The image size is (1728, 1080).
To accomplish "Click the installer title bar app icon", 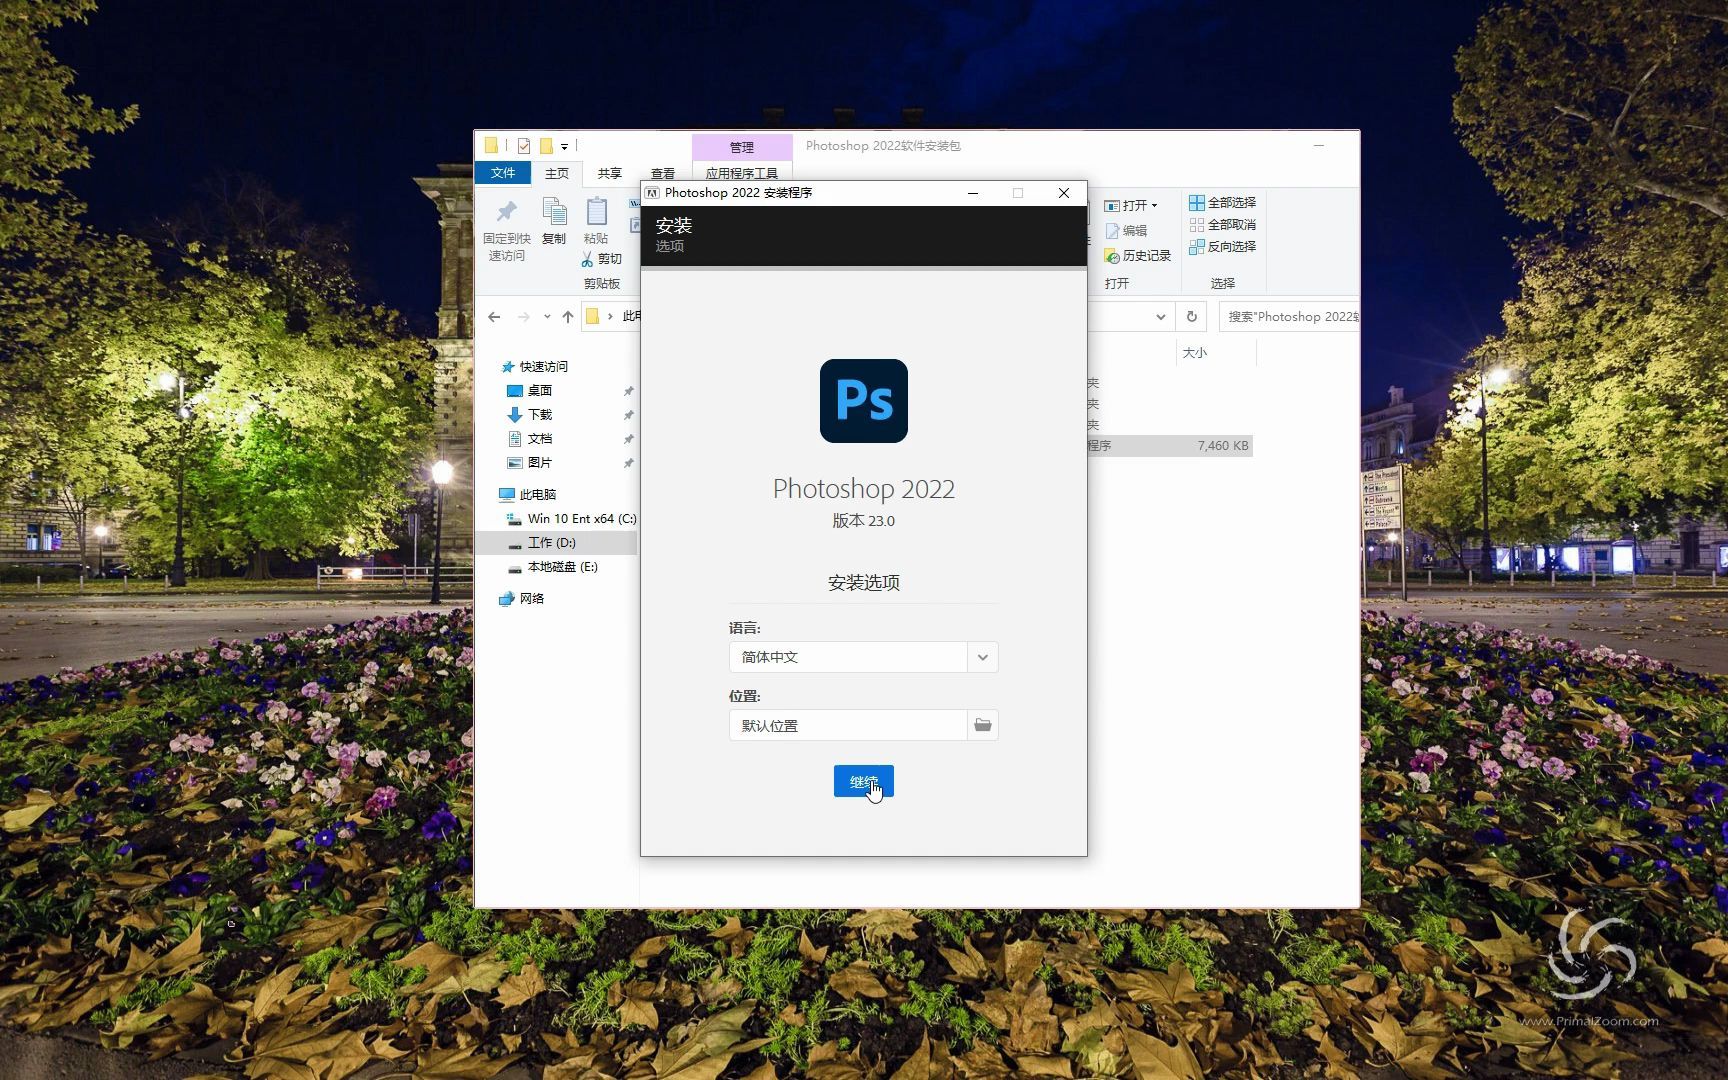I will pos(652,193).
